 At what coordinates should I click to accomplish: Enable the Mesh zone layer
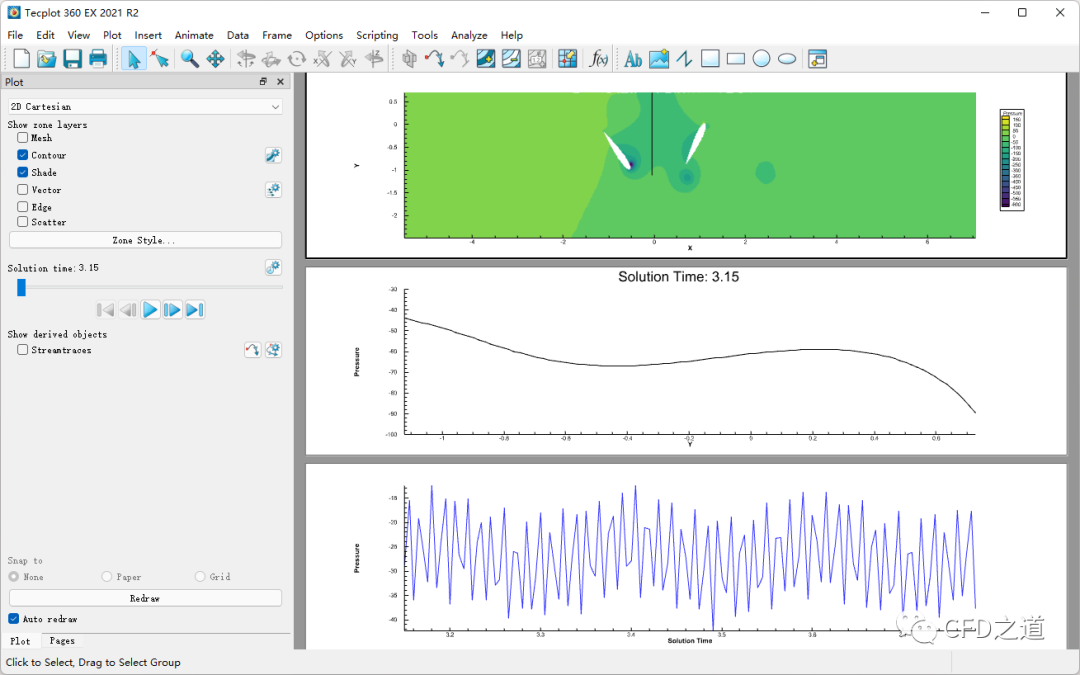pyautogui.click(x=23, y=138)
